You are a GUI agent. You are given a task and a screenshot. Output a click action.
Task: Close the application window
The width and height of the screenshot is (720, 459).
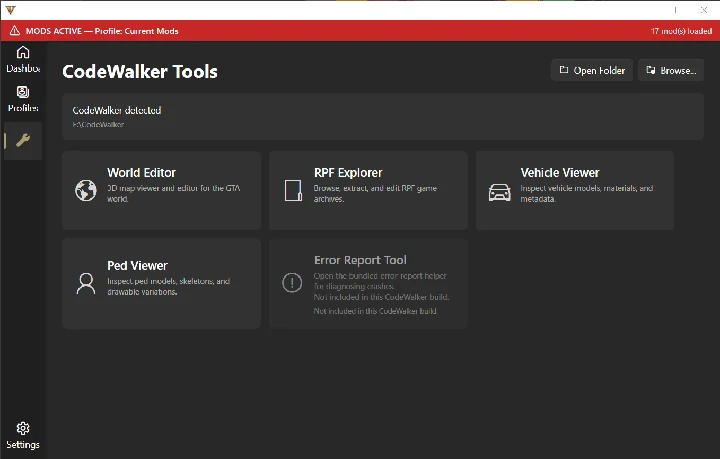pos(704,10)
